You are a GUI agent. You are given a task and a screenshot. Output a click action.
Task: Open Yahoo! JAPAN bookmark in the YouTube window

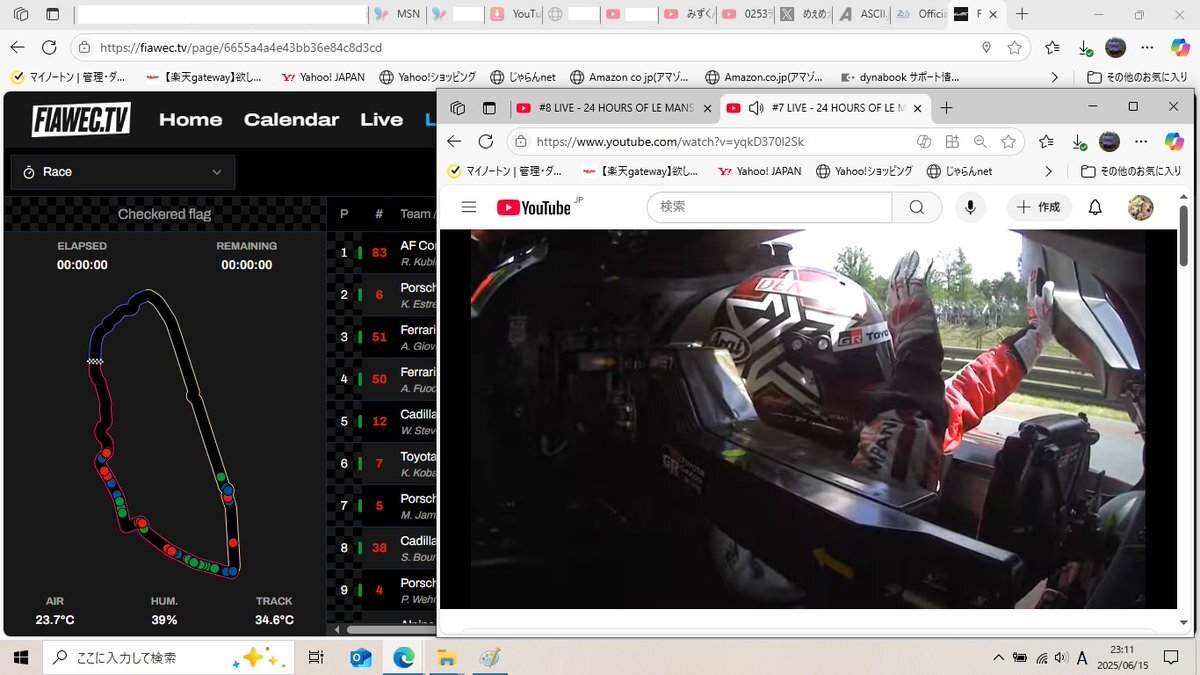[758, 171]
